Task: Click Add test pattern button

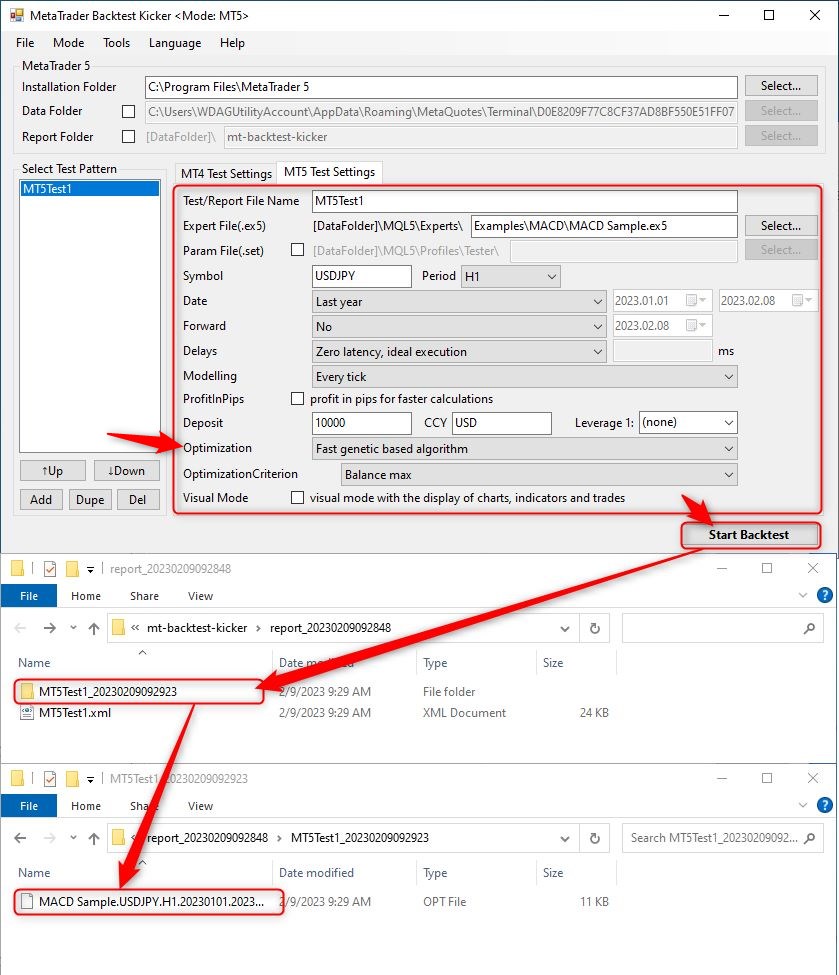Action: click(41, 499)
